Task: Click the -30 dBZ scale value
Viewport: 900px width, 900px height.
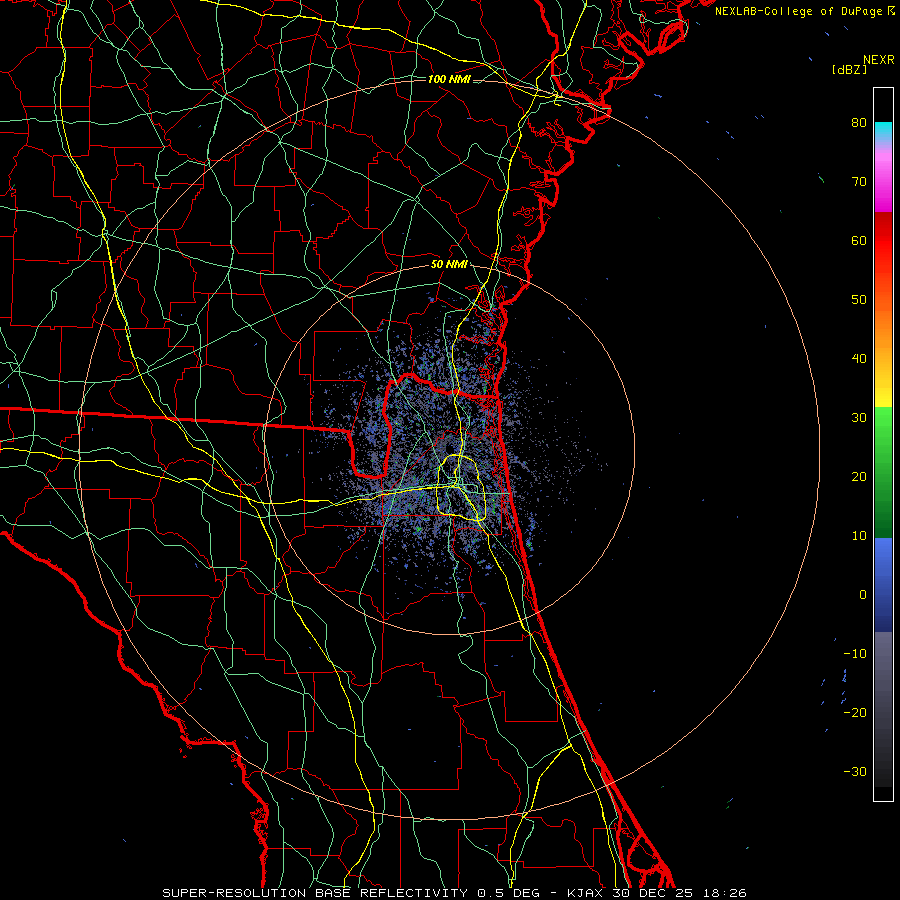Action: (855, 772)
